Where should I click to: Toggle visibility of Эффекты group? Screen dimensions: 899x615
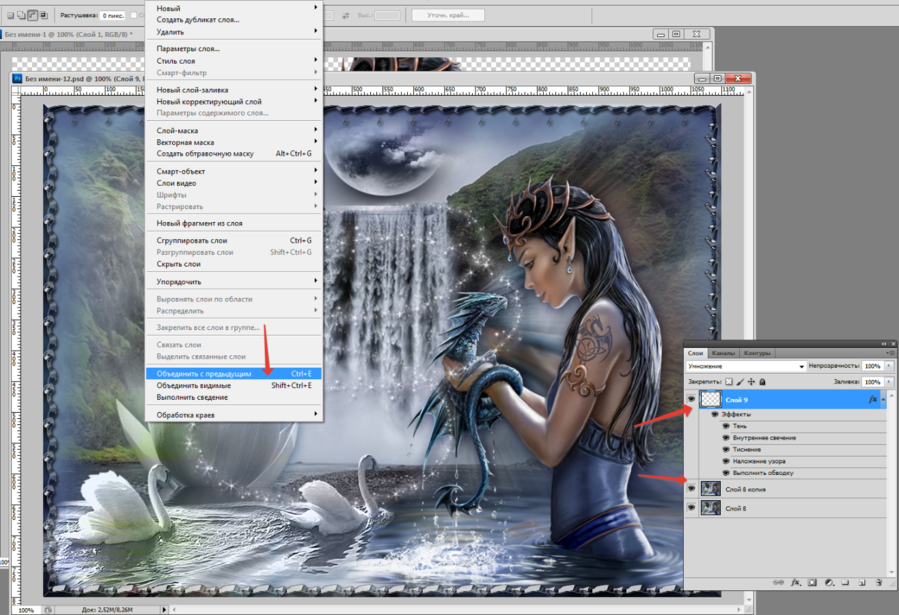[x=714, y=414]
